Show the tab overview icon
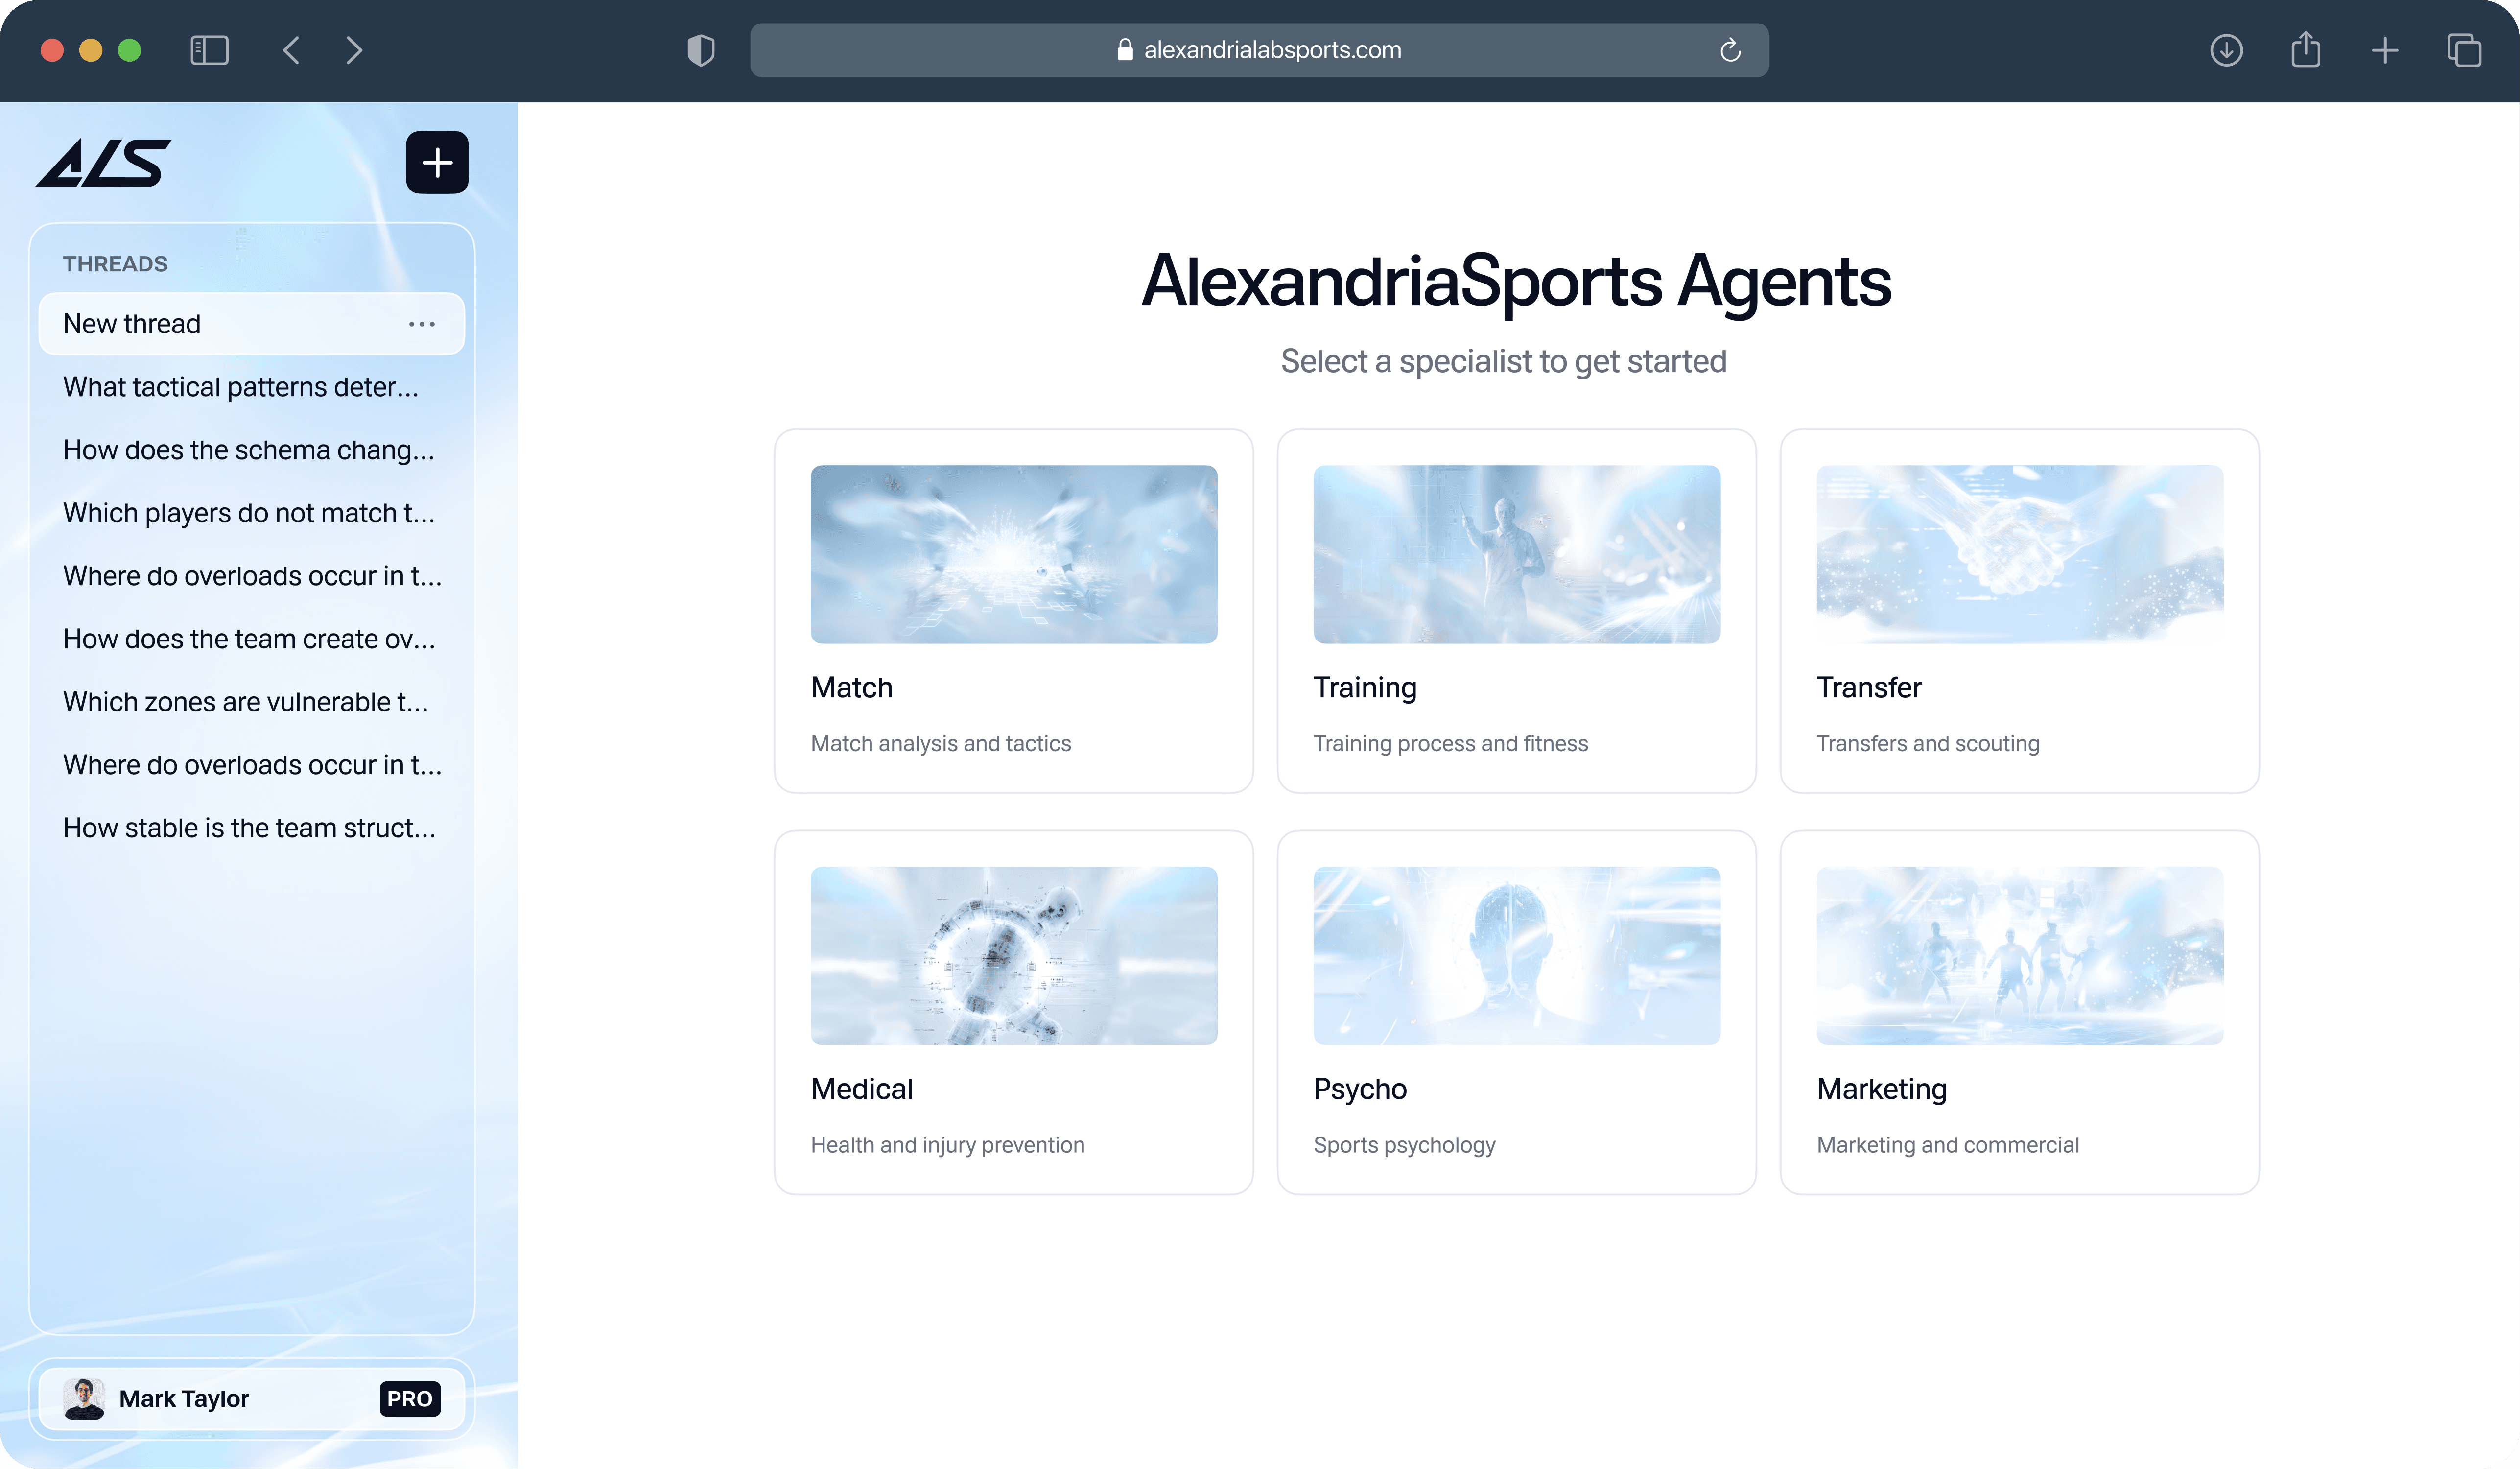 point(2464,50)
